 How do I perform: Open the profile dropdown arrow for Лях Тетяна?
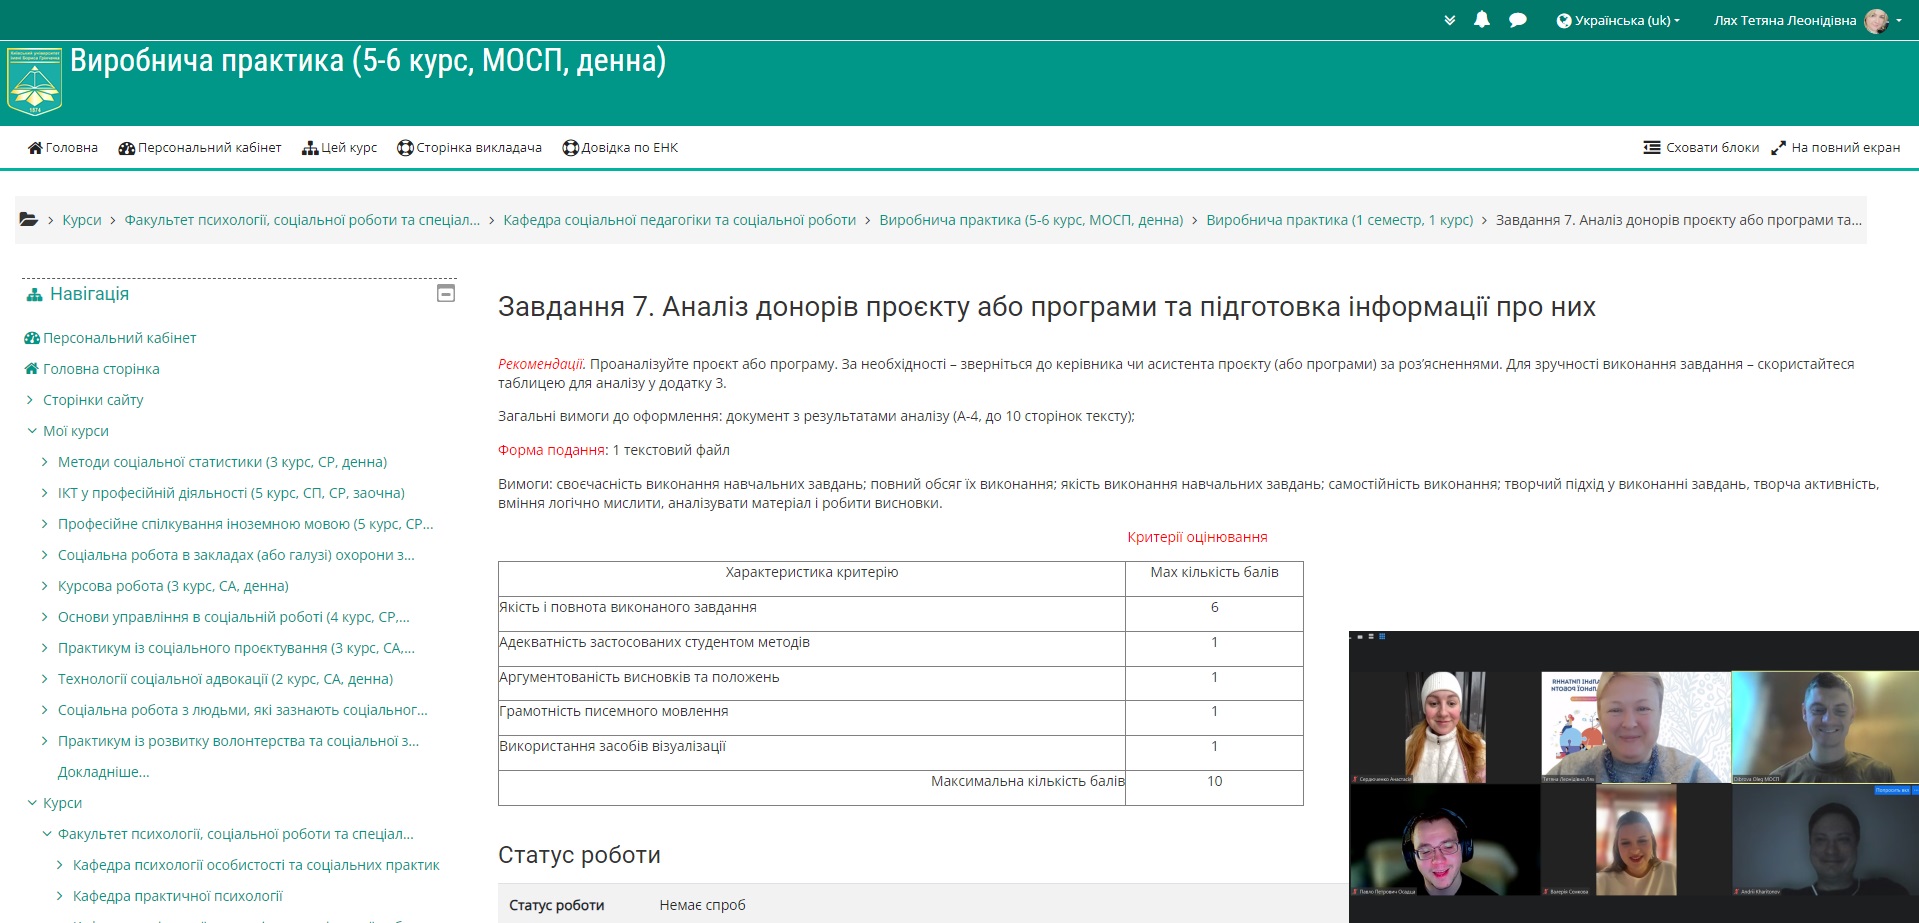tap(1898, 19)
